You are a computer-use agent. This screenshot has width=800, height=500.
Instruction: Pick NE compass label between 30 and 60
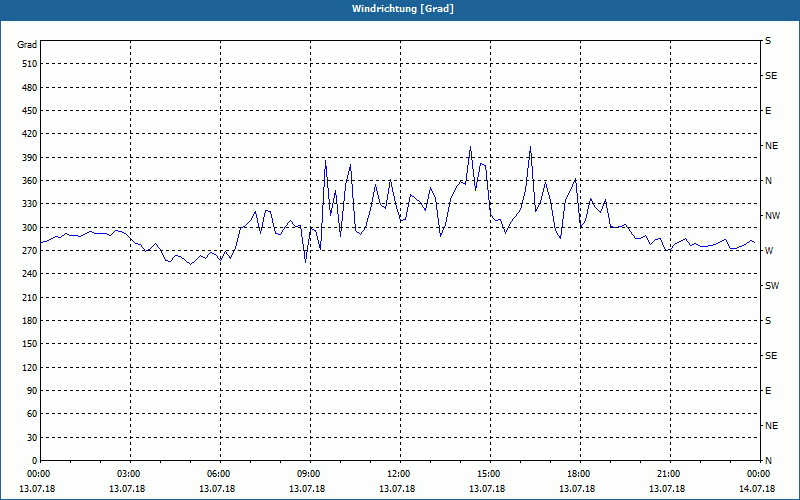(x=772, y=426)
